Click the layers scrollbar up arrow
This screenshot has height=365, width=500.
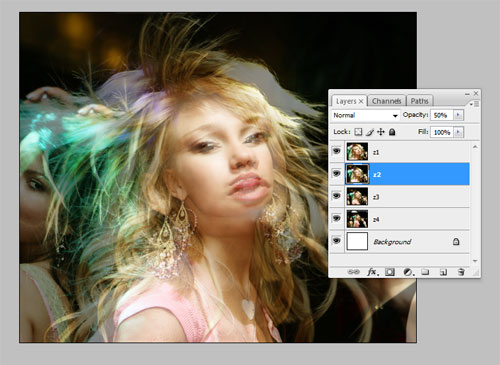click(475, 146)
